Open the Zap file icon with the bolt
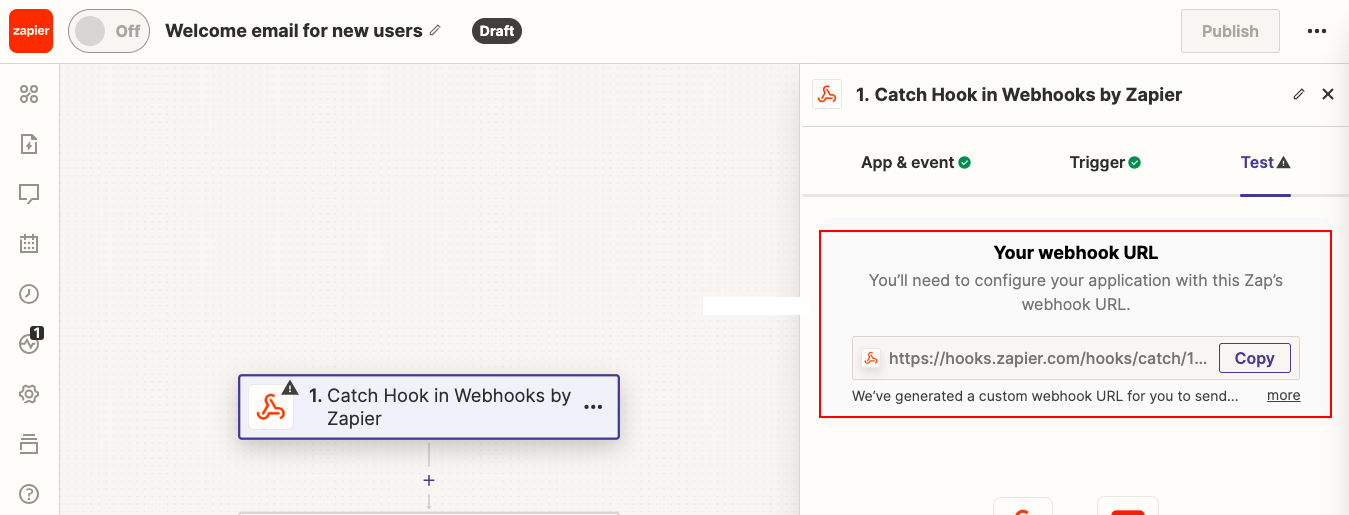This screenshot has width=1349, height=515. coord(29,144)
